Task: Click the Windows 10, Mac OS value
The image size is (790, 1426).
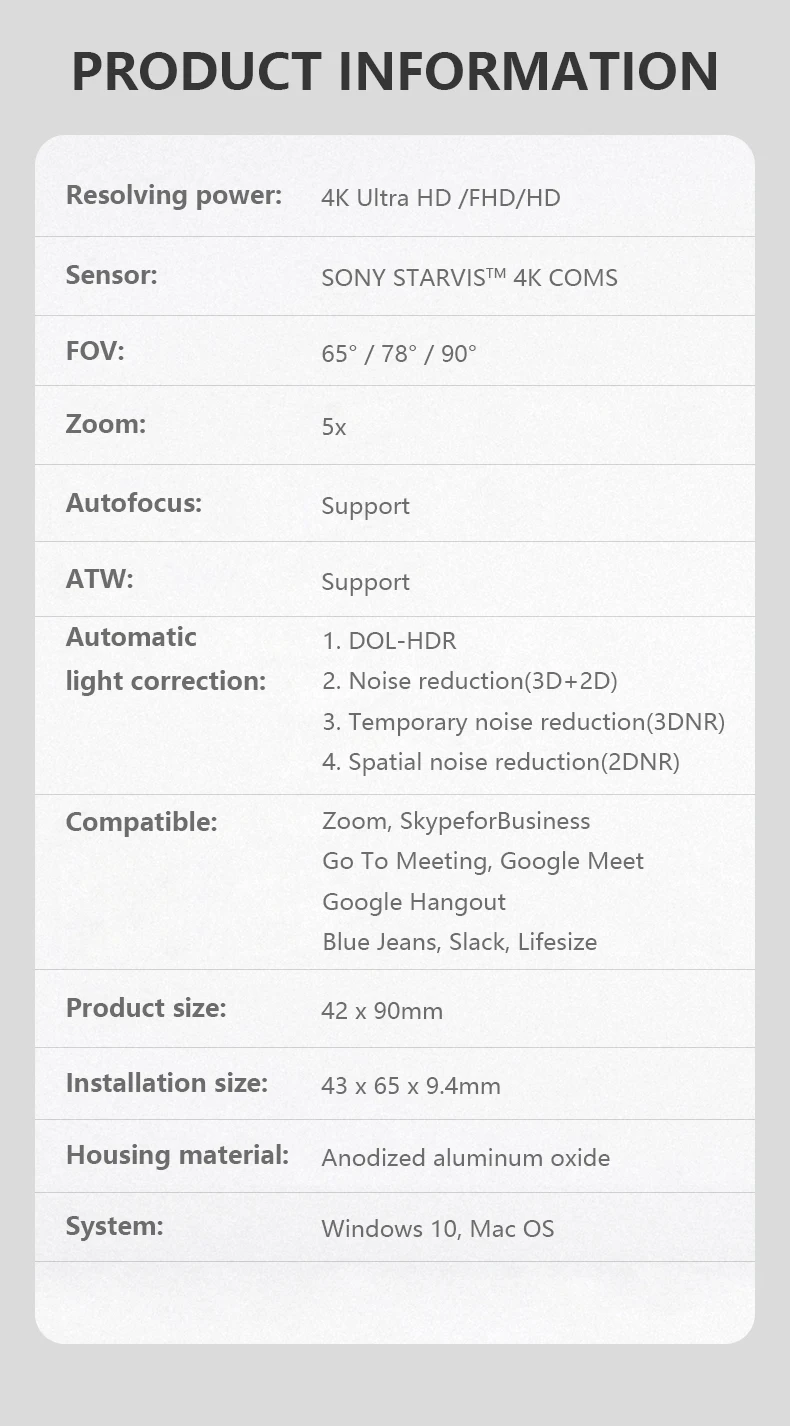Action: click(437, 1229)
